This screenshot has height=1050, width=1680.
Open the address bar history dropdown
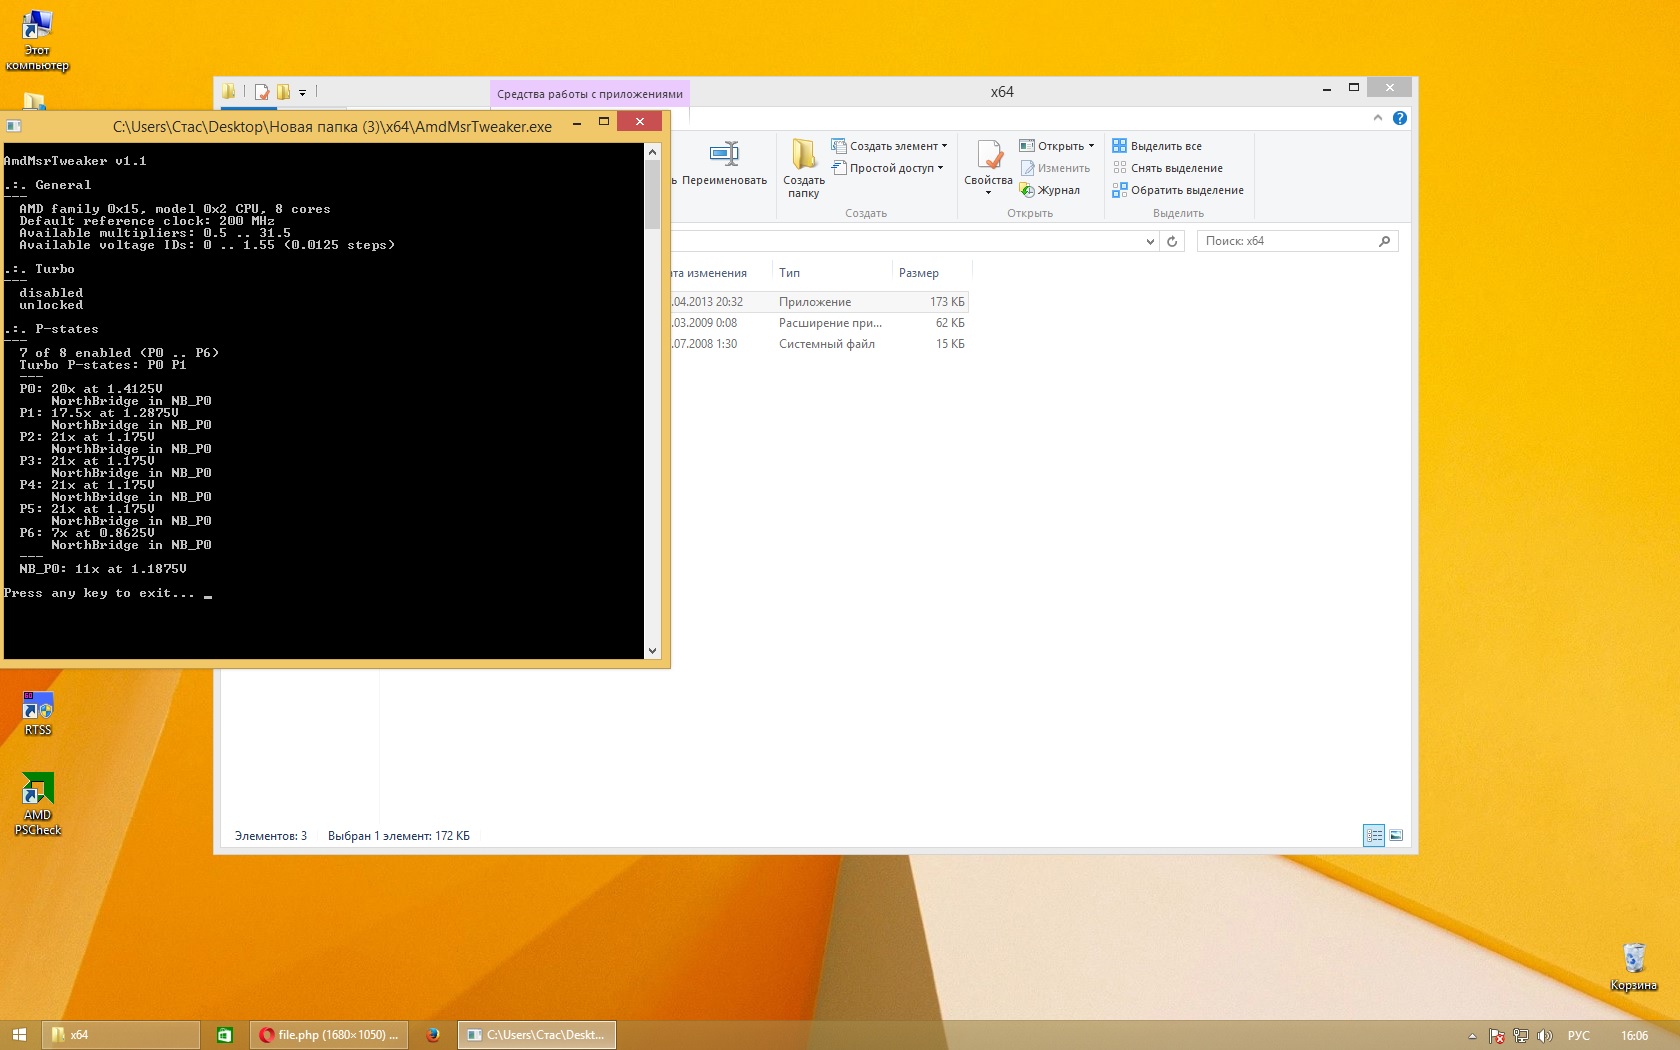(1150, 241)
